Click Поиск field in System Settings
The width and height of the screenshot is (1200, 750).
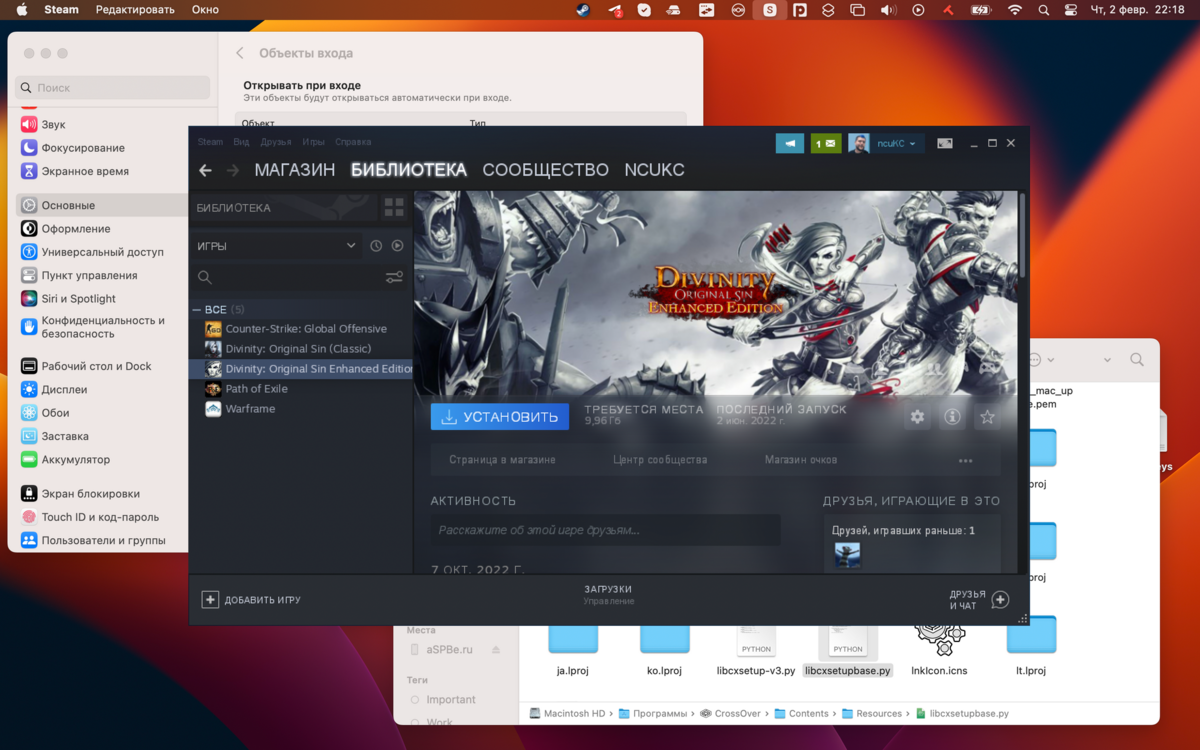click(x=113, y=88)
